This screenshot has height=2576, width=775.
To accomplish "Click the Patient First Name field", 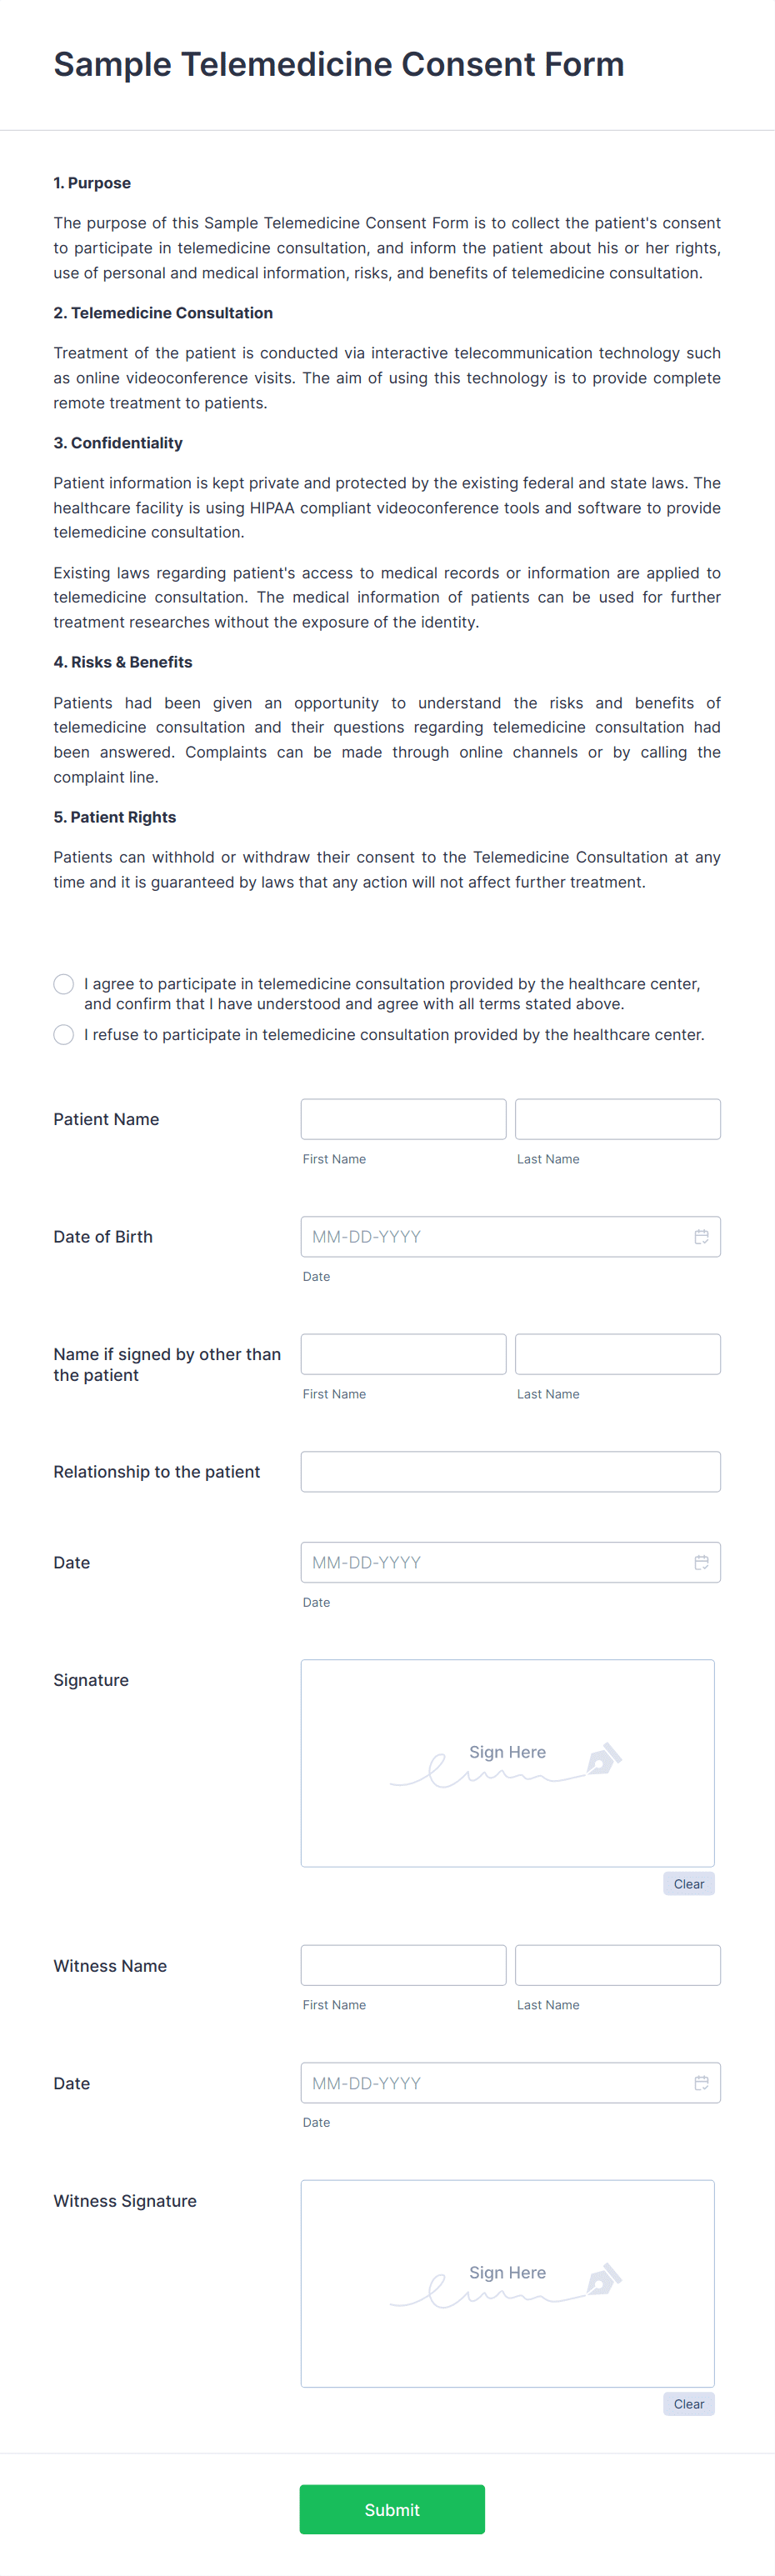I will [x=403, y=1118].
